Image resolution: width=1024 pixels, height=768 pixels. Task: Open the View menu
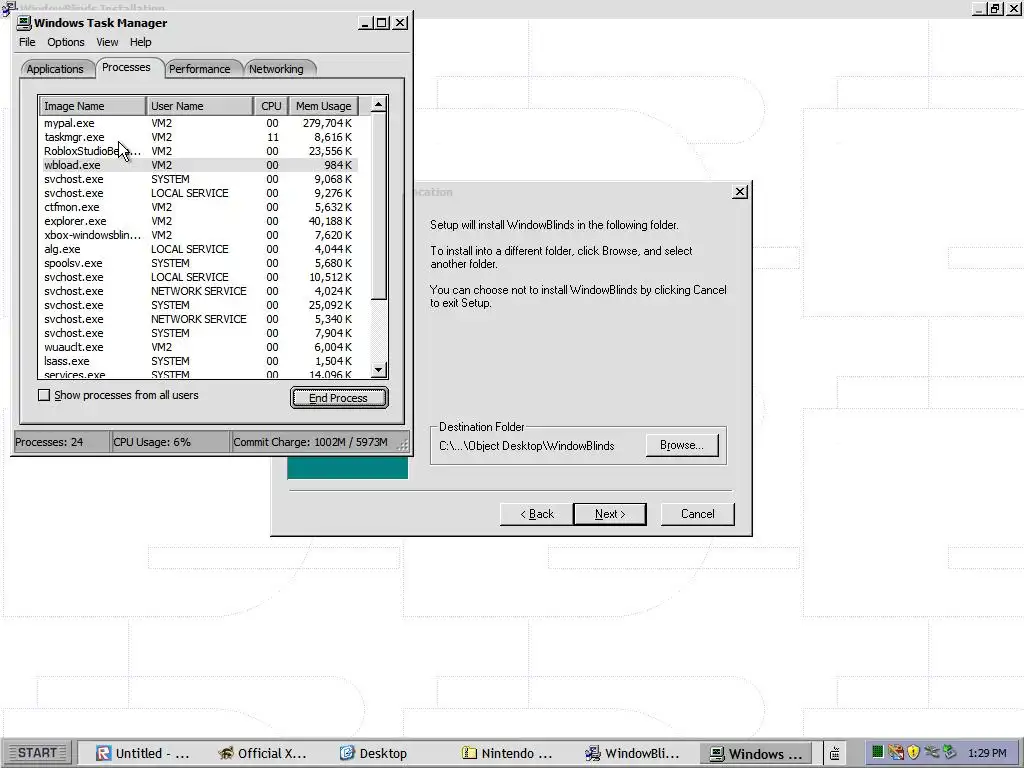107,42
